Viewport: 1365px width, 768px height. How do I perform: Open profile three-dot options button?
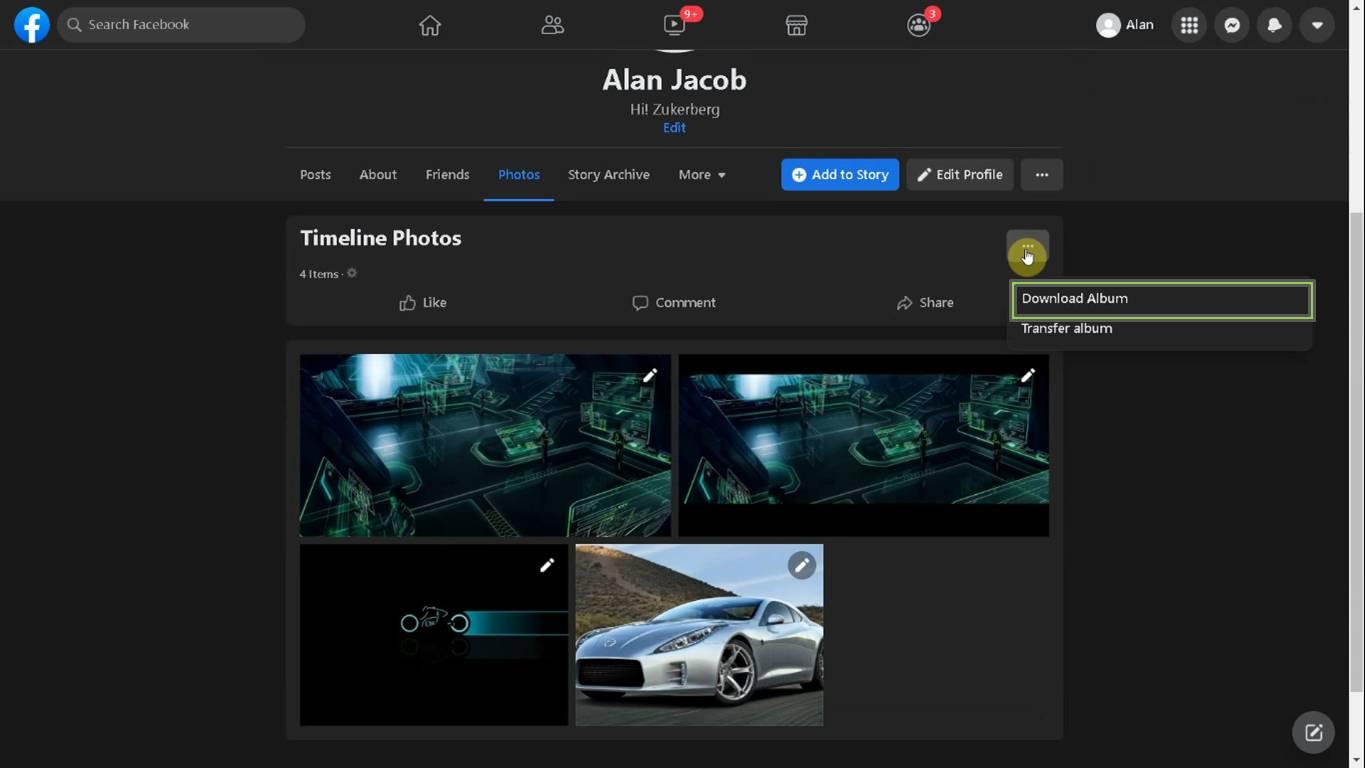(x=1042, y=174)
